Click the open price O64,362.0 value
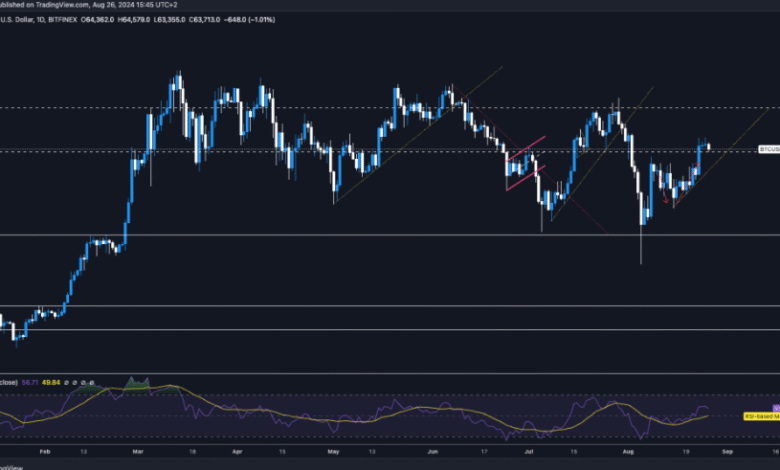This screenshot has width=780, height=470. click(x=98, y=20)
